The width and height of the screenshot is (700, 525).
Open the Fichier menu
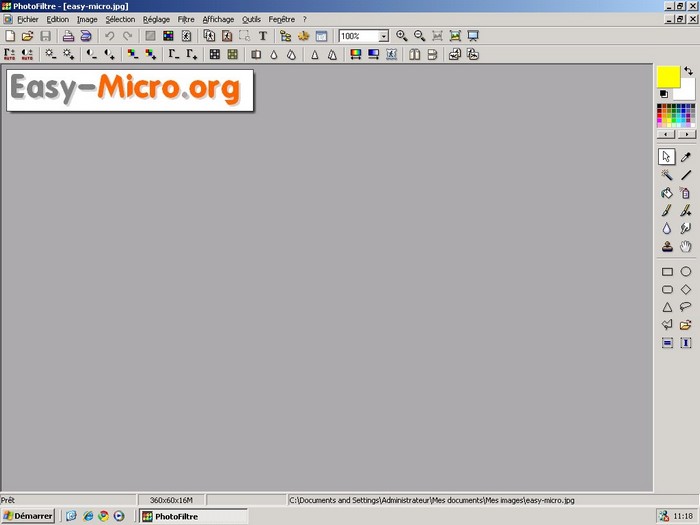[28, 19]
